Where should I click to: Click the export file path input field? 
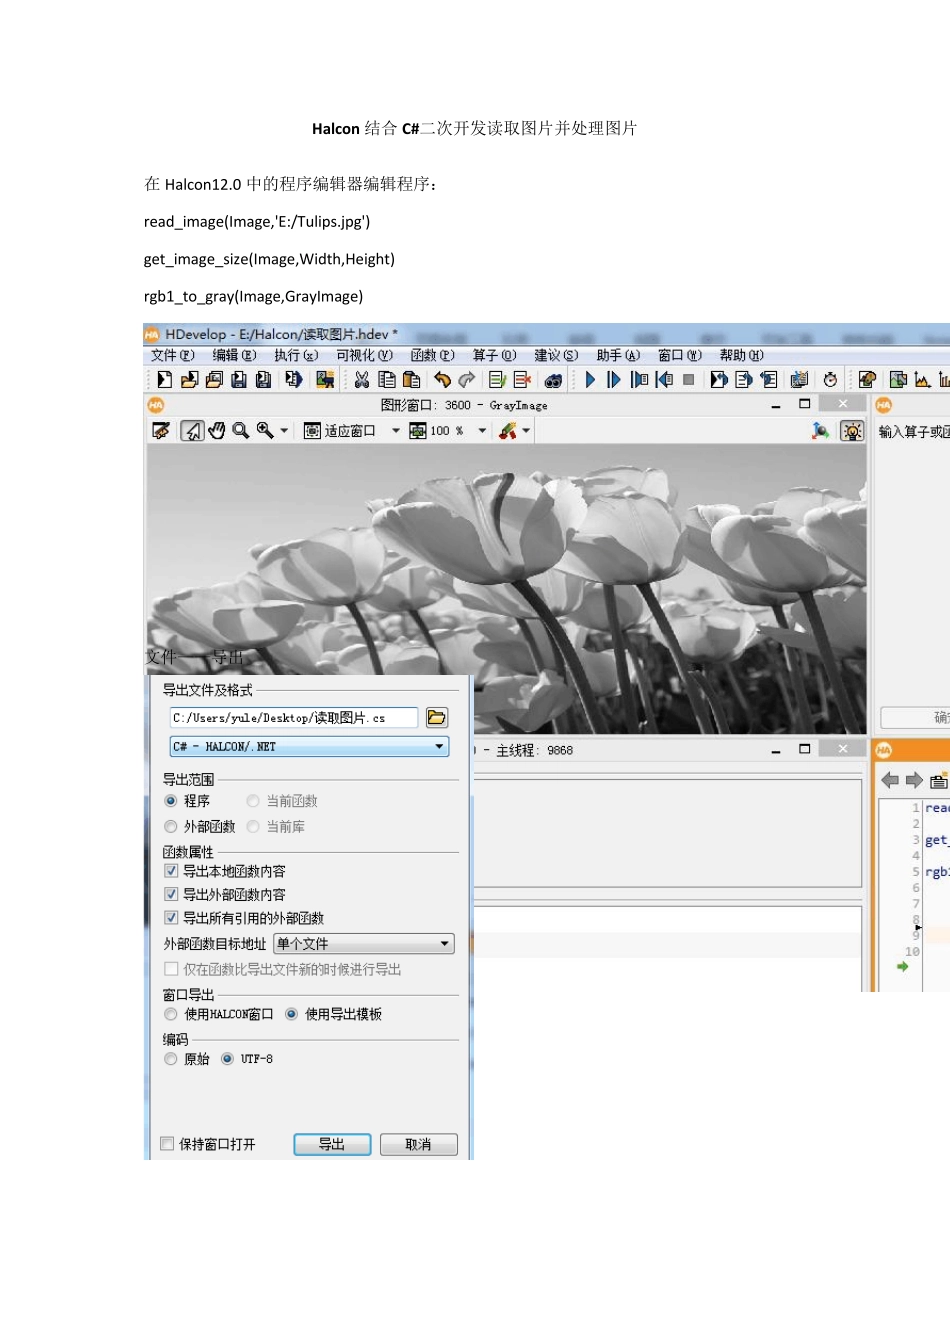coord(294,718)
